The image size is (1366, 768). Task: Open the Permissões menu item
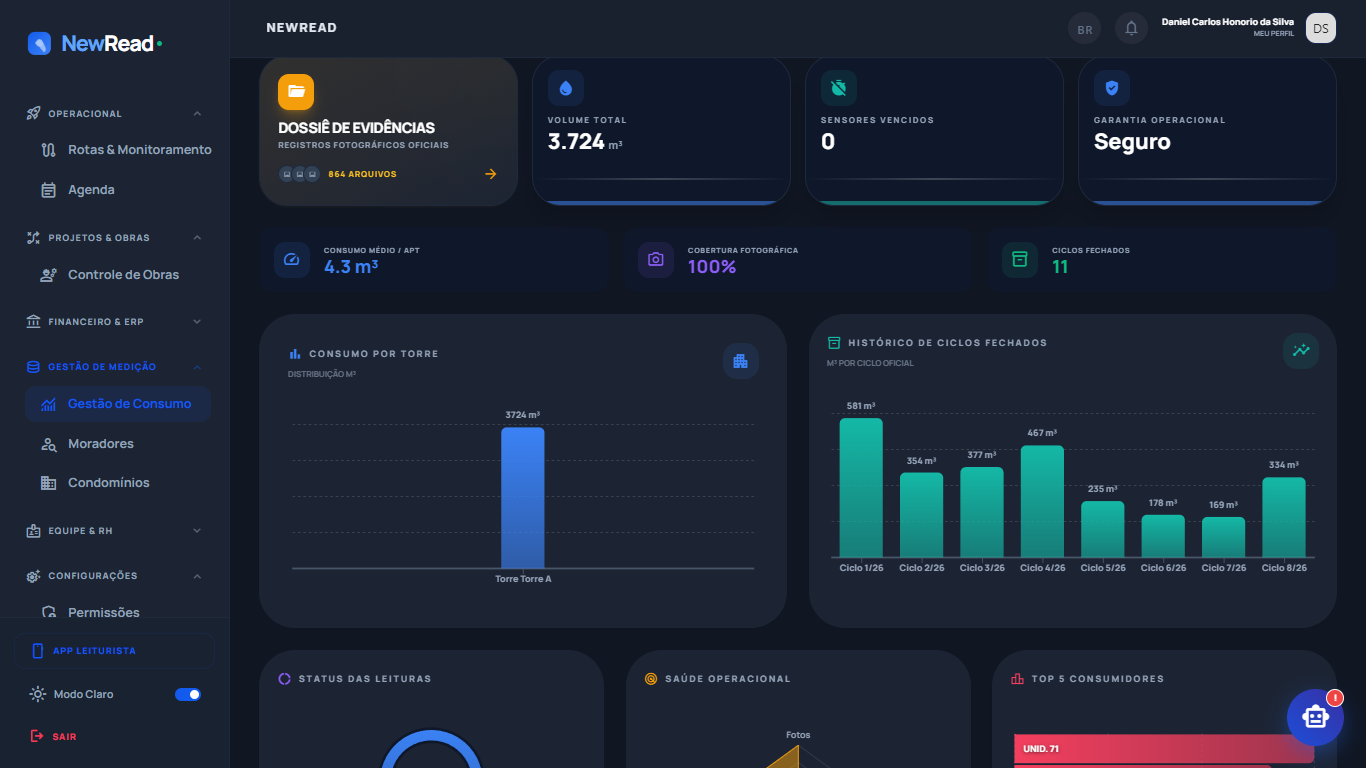pos(118,612)
